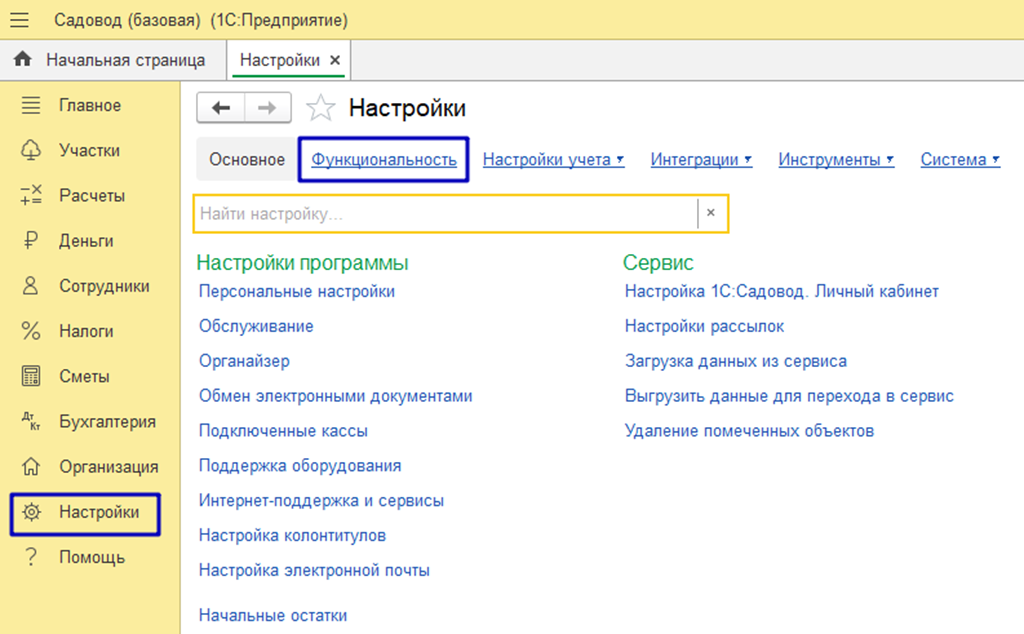Add Настройки to favorites with the star
1024x634 pixels.
tap(320, 108)
